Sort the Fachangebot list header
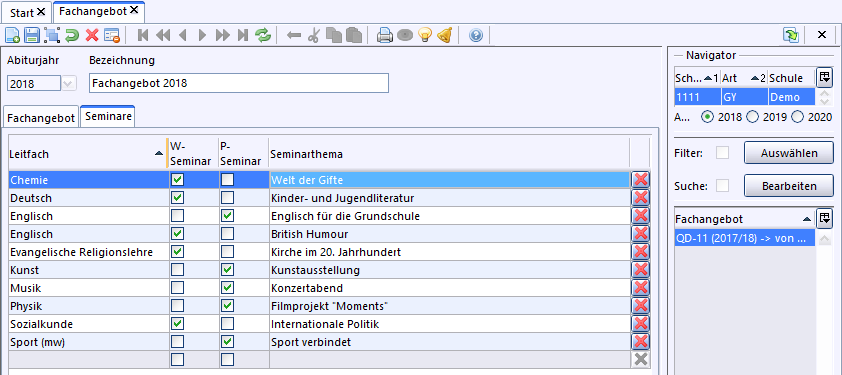This screenshot has height=375, width=842. point(744,219)
